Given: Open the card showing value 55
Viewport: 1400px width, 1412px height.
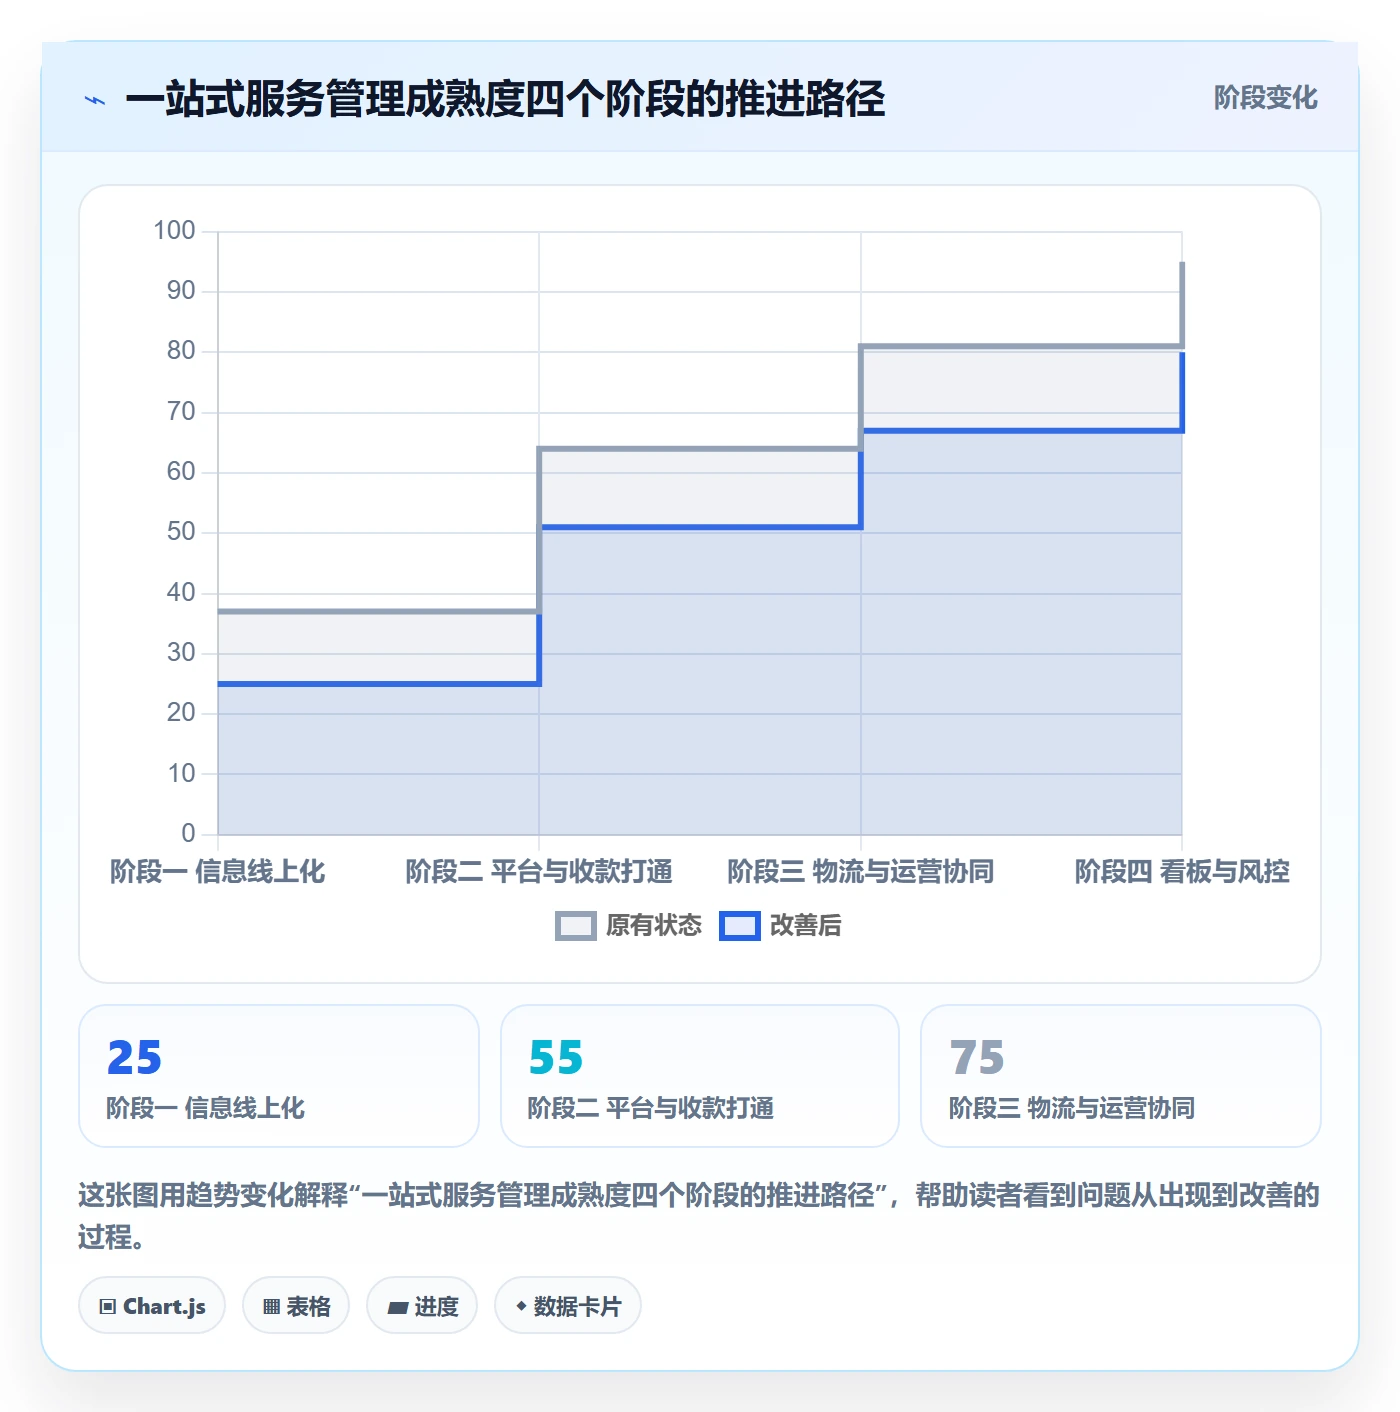Looking at the screenshot, I should pyautogui.click(x=700, y=1076).
